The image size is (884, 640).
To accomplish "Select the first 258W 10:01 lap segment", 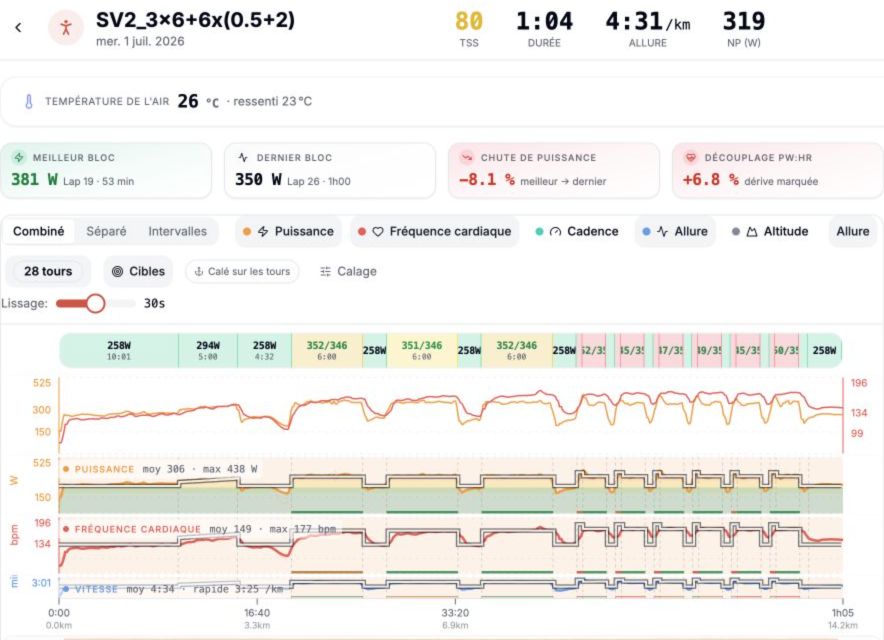I will click(119, 350).
